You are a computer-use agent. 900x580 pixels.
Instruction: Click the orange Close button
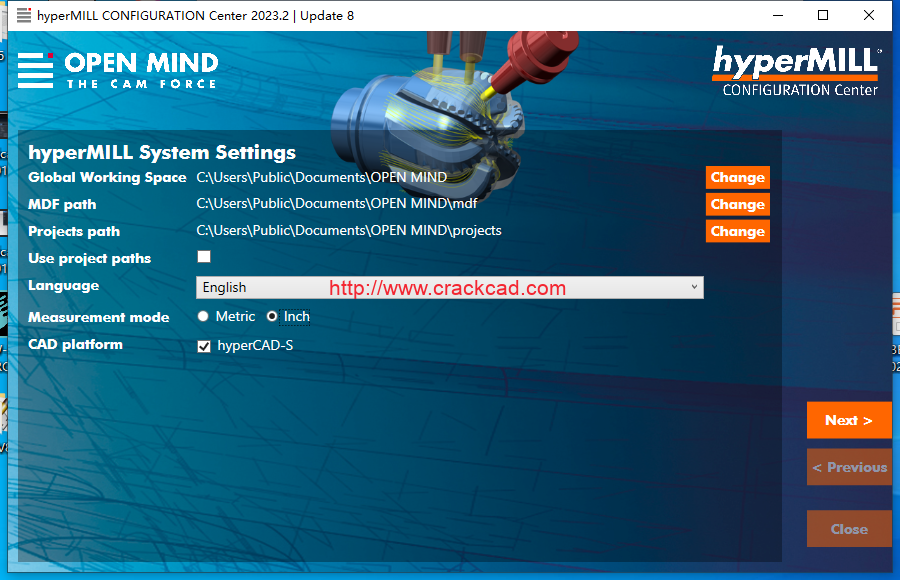point(849,529)
